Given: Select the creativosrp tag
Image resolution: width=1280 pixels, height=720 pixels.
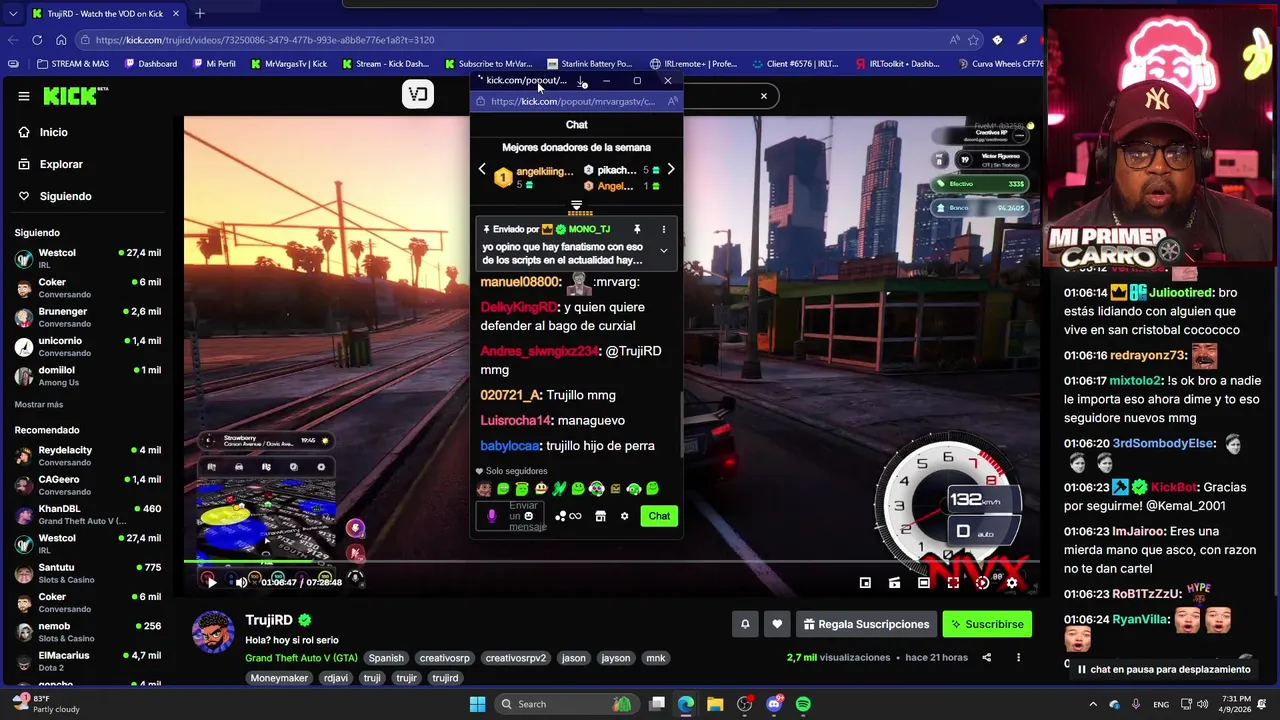Looking at the screenshot, I should click(x=445, y=658).
